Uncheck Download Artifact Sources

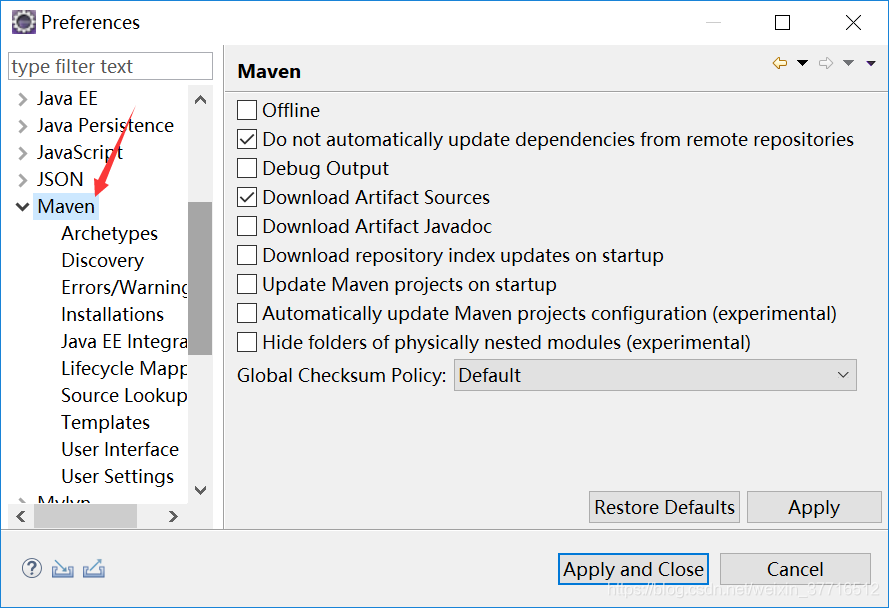tap(247, 197)
